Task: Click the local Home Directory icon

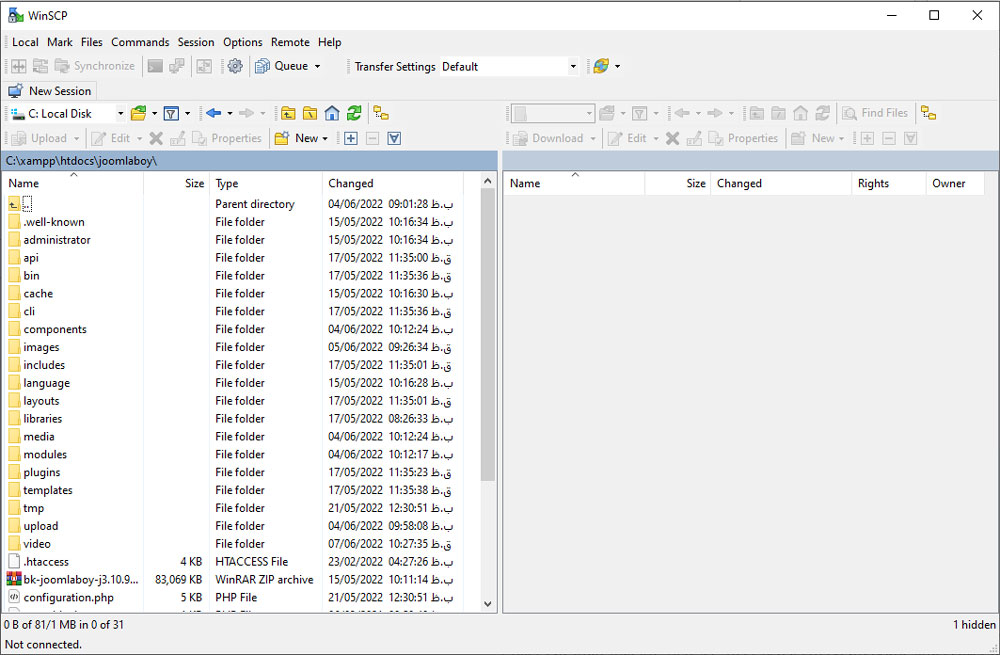Action: [x=332, y=113]
